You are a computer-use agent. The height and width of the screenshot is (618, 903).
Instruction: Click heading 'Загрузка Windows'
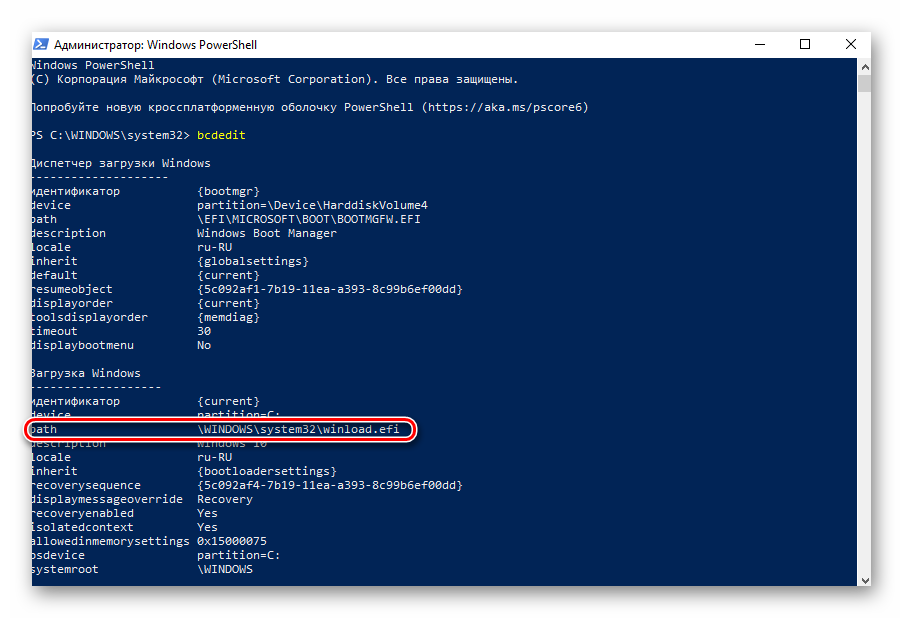86,373
